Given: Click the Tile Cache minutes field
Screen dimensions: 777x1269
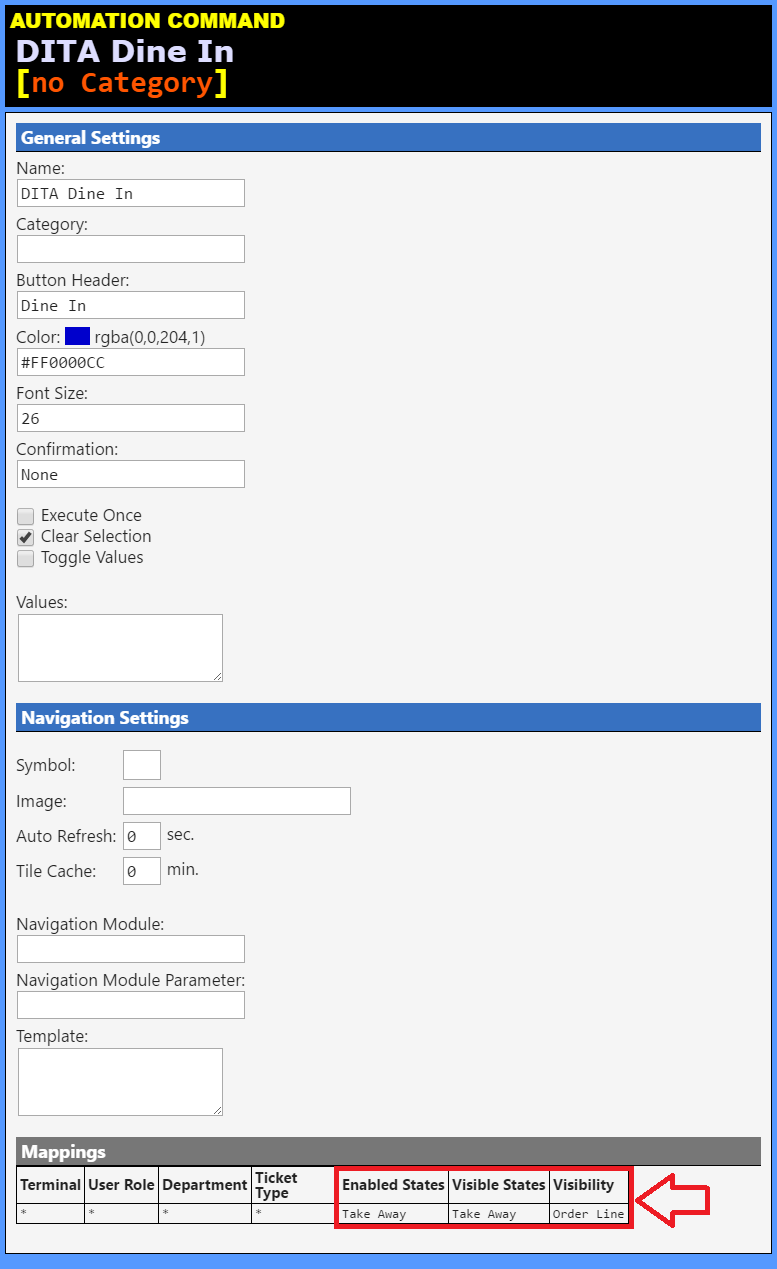Looking at the screenshot, I should [142, 871].
